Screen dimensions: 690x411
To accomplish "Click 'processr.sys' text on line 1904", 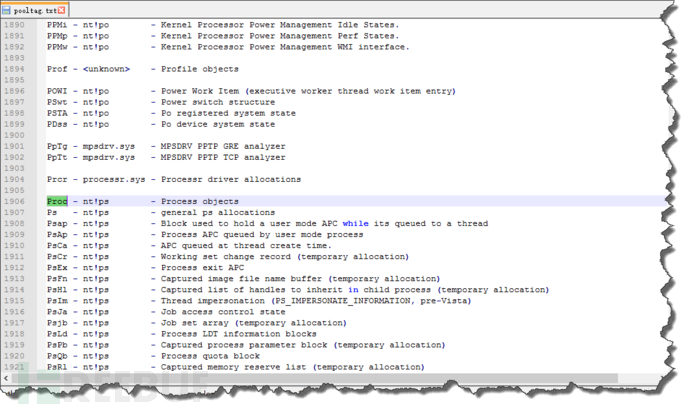I will tap(114, 179).
